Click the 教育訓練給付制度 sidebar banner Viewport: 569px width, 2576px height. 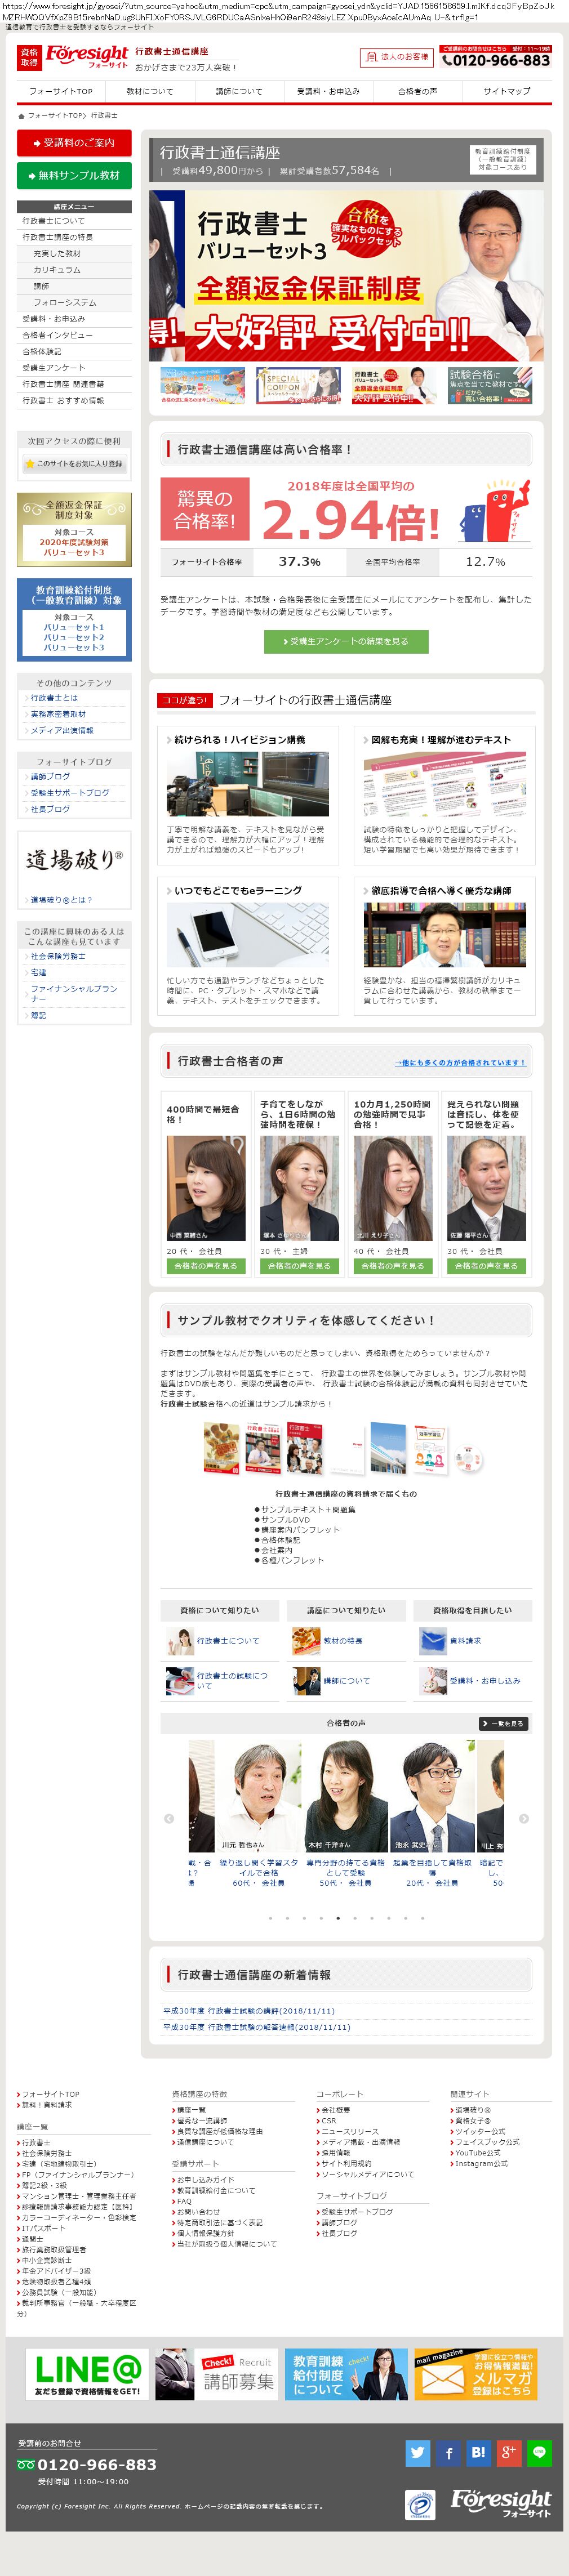[74, 619]
